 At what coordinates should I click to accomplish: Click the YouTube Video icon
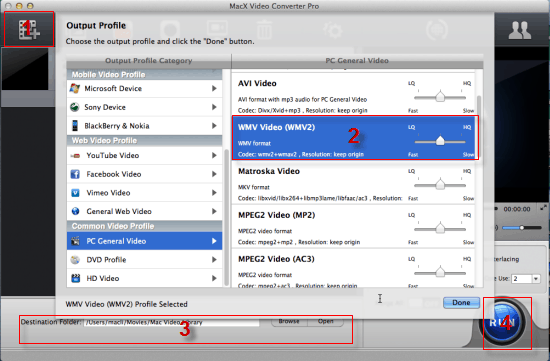click(75, 155)
